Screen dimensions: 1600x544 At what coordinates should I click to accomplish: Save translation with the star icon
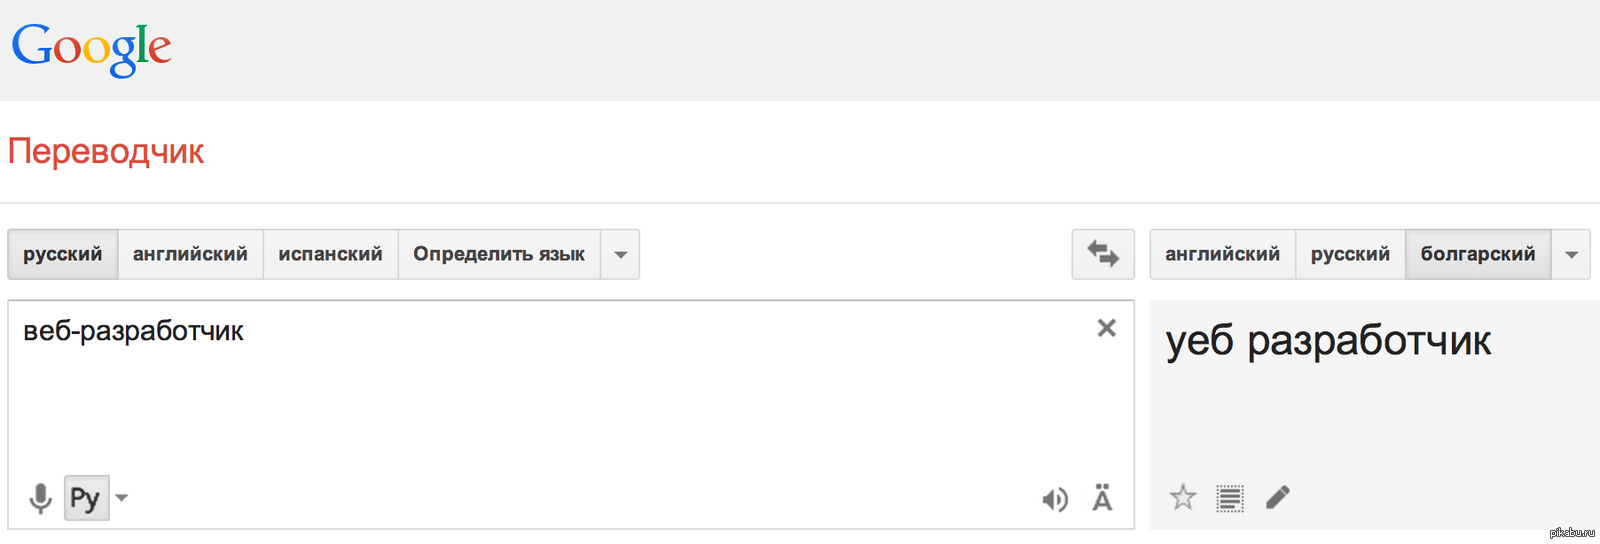click(x=1183, y=497)
